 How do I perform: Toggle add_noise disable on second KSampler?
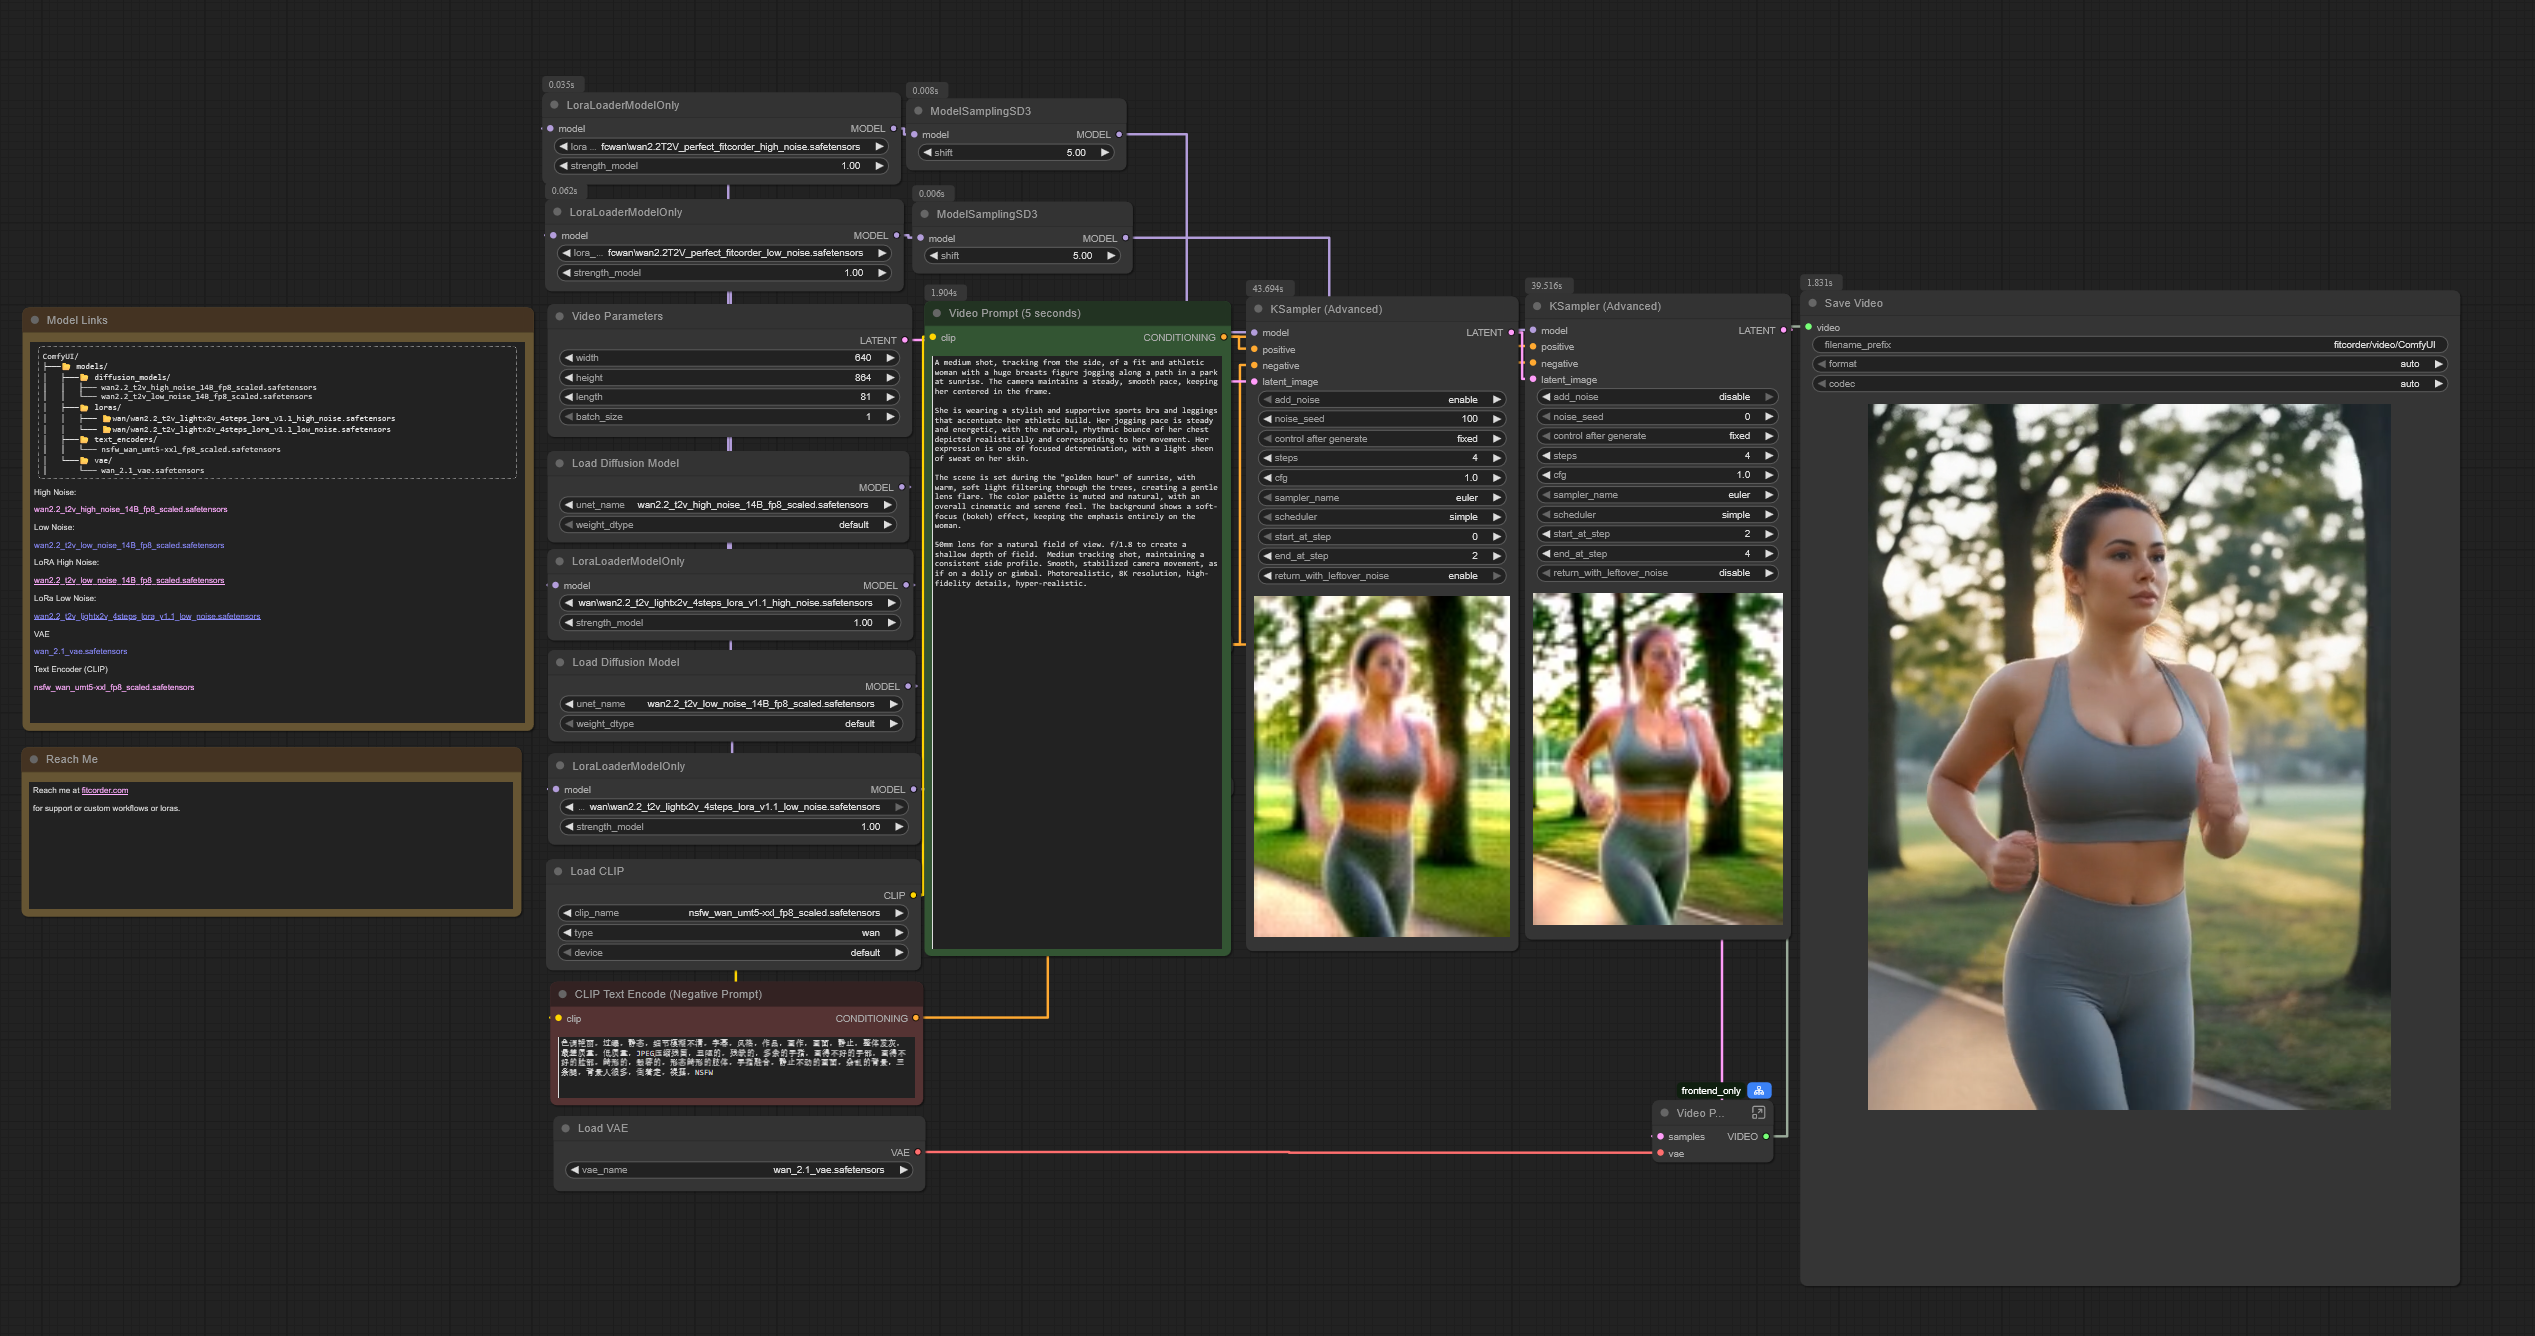[x=1656, y=397]
